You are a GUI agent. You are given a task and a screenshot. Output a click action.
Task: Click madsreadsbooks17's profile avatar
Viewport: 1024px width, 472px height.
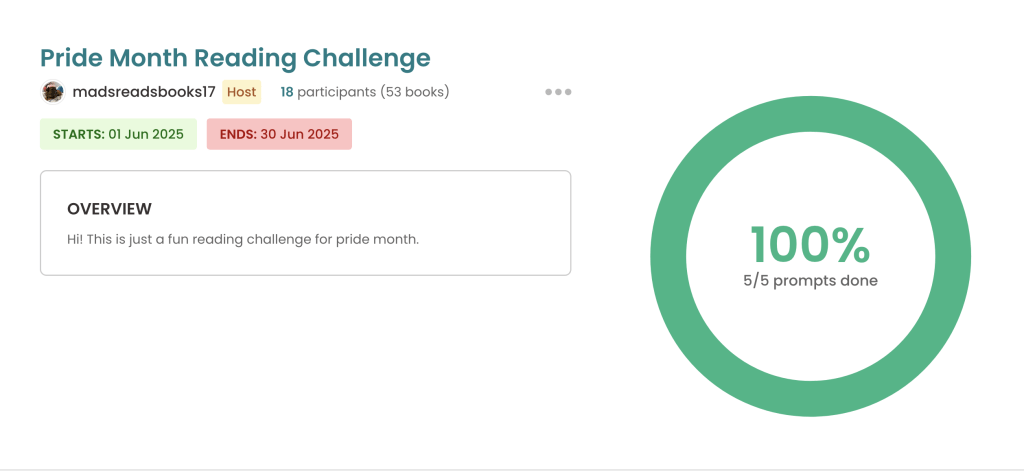pos(53,92)
